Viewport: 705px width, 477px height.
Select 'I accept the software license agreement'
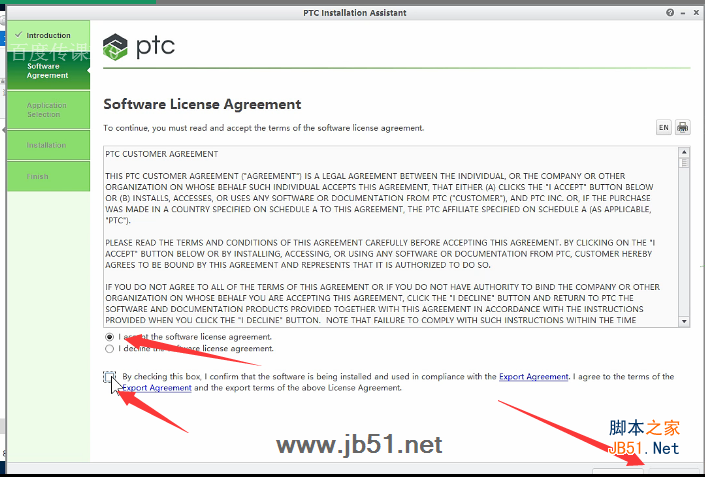click(109, 337)
